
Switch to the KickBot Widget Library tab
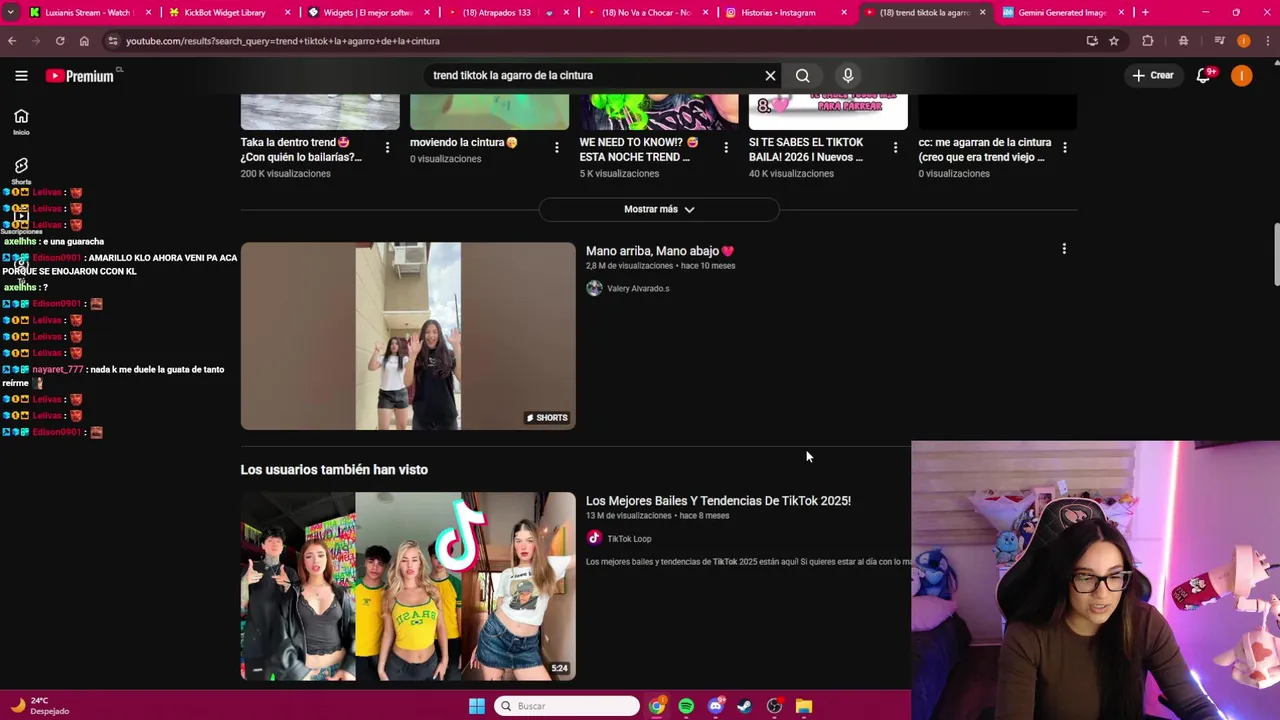224,13
